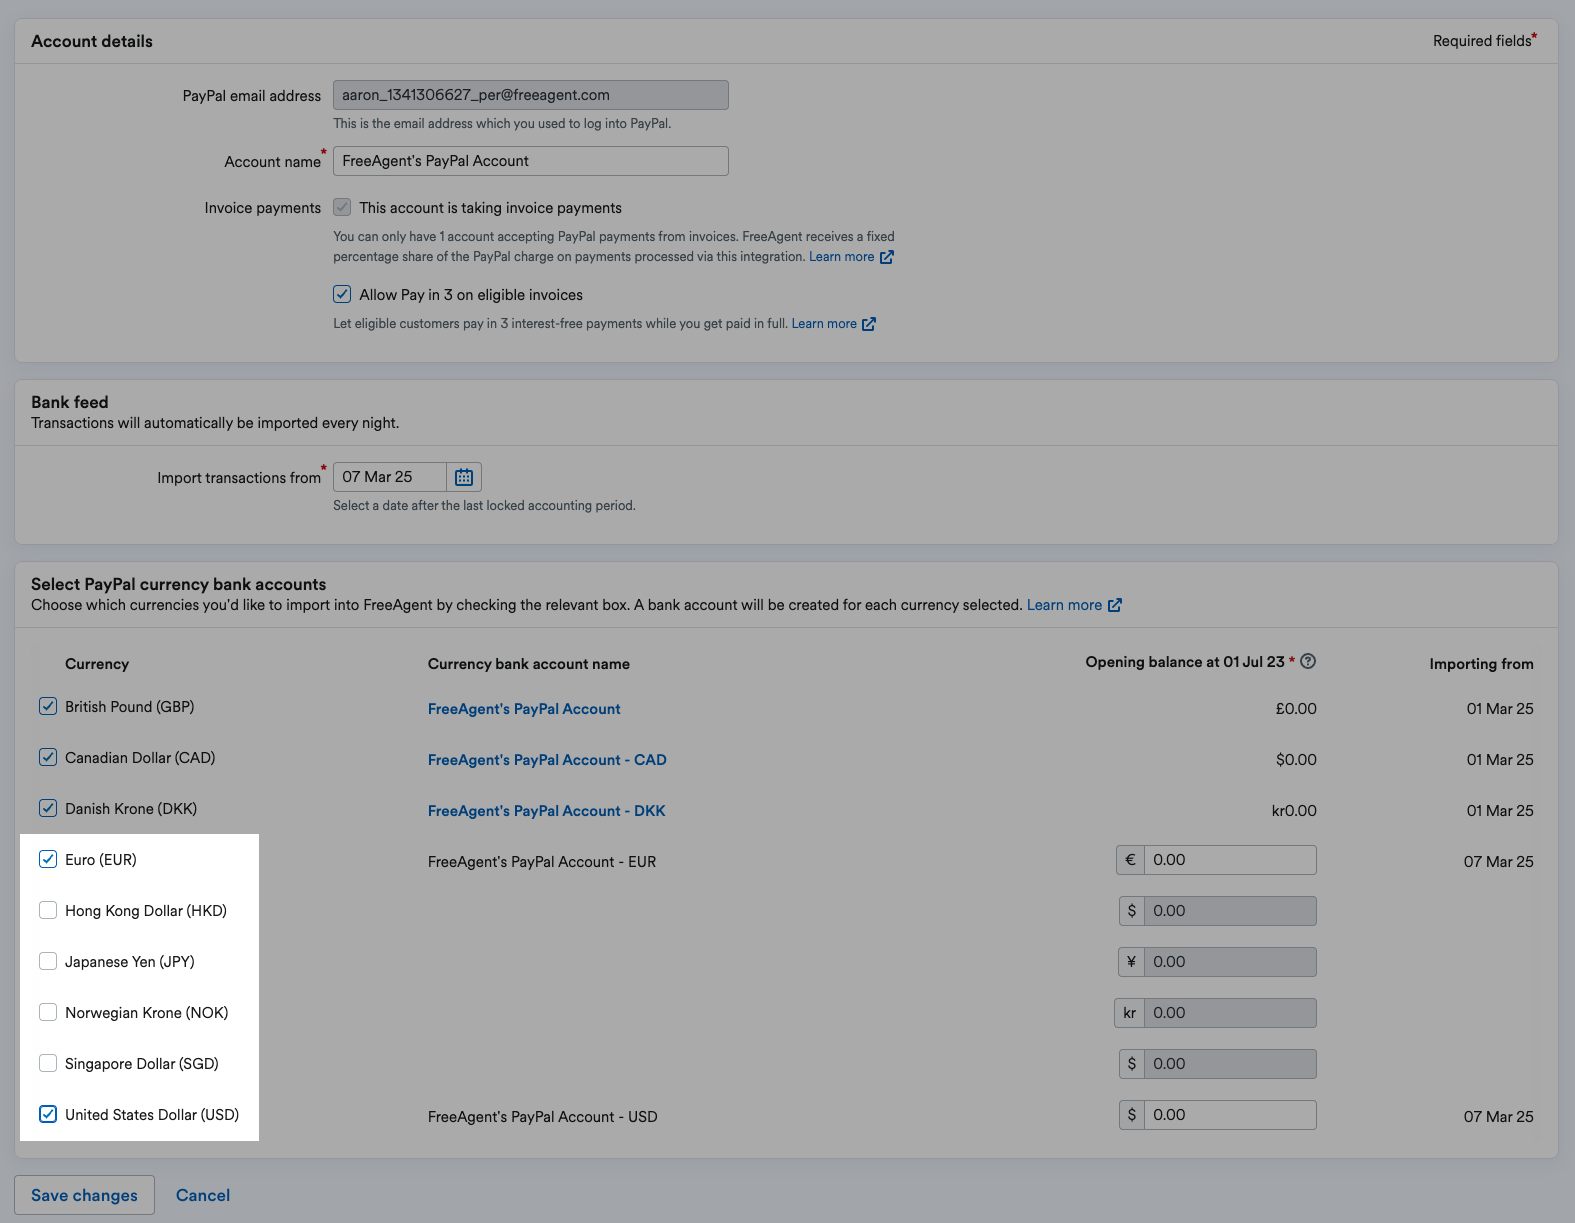Viewport: 1575px width, 1223px height.
Task: Click the 'Required fields' note
Action: click(x=1482, y=41)
